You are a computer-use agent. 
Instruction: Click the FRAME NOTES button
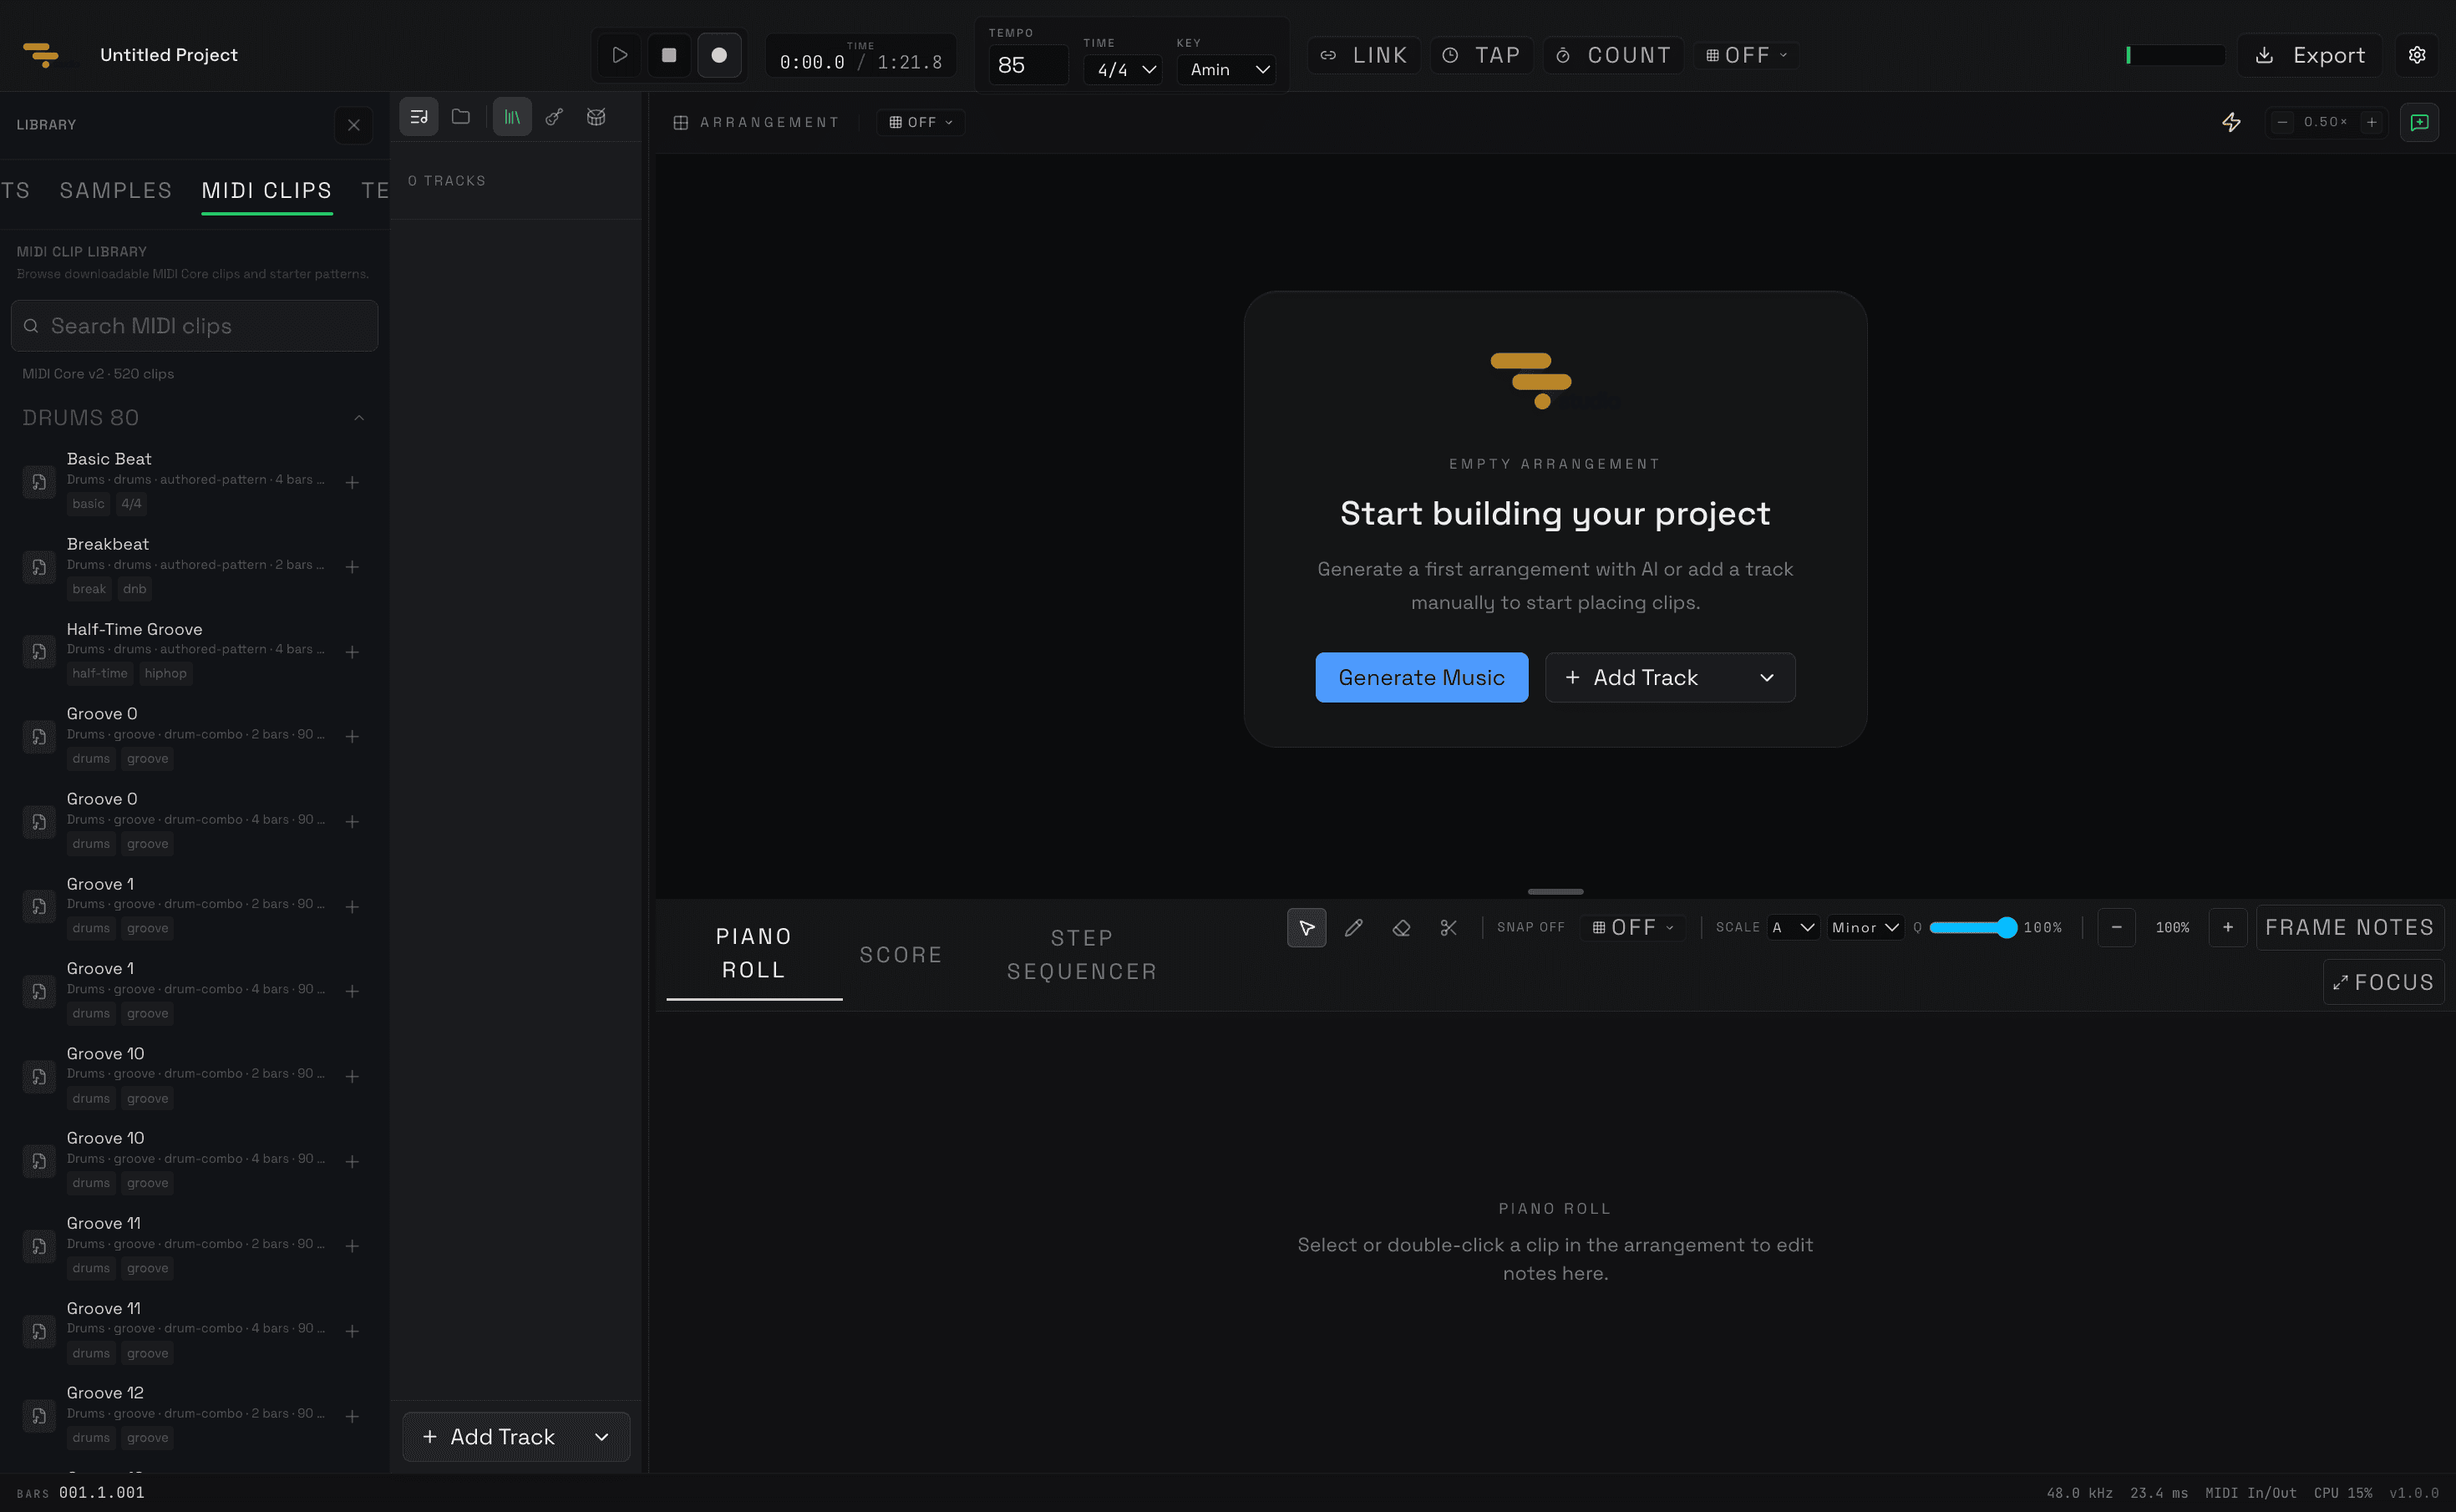2349,927
